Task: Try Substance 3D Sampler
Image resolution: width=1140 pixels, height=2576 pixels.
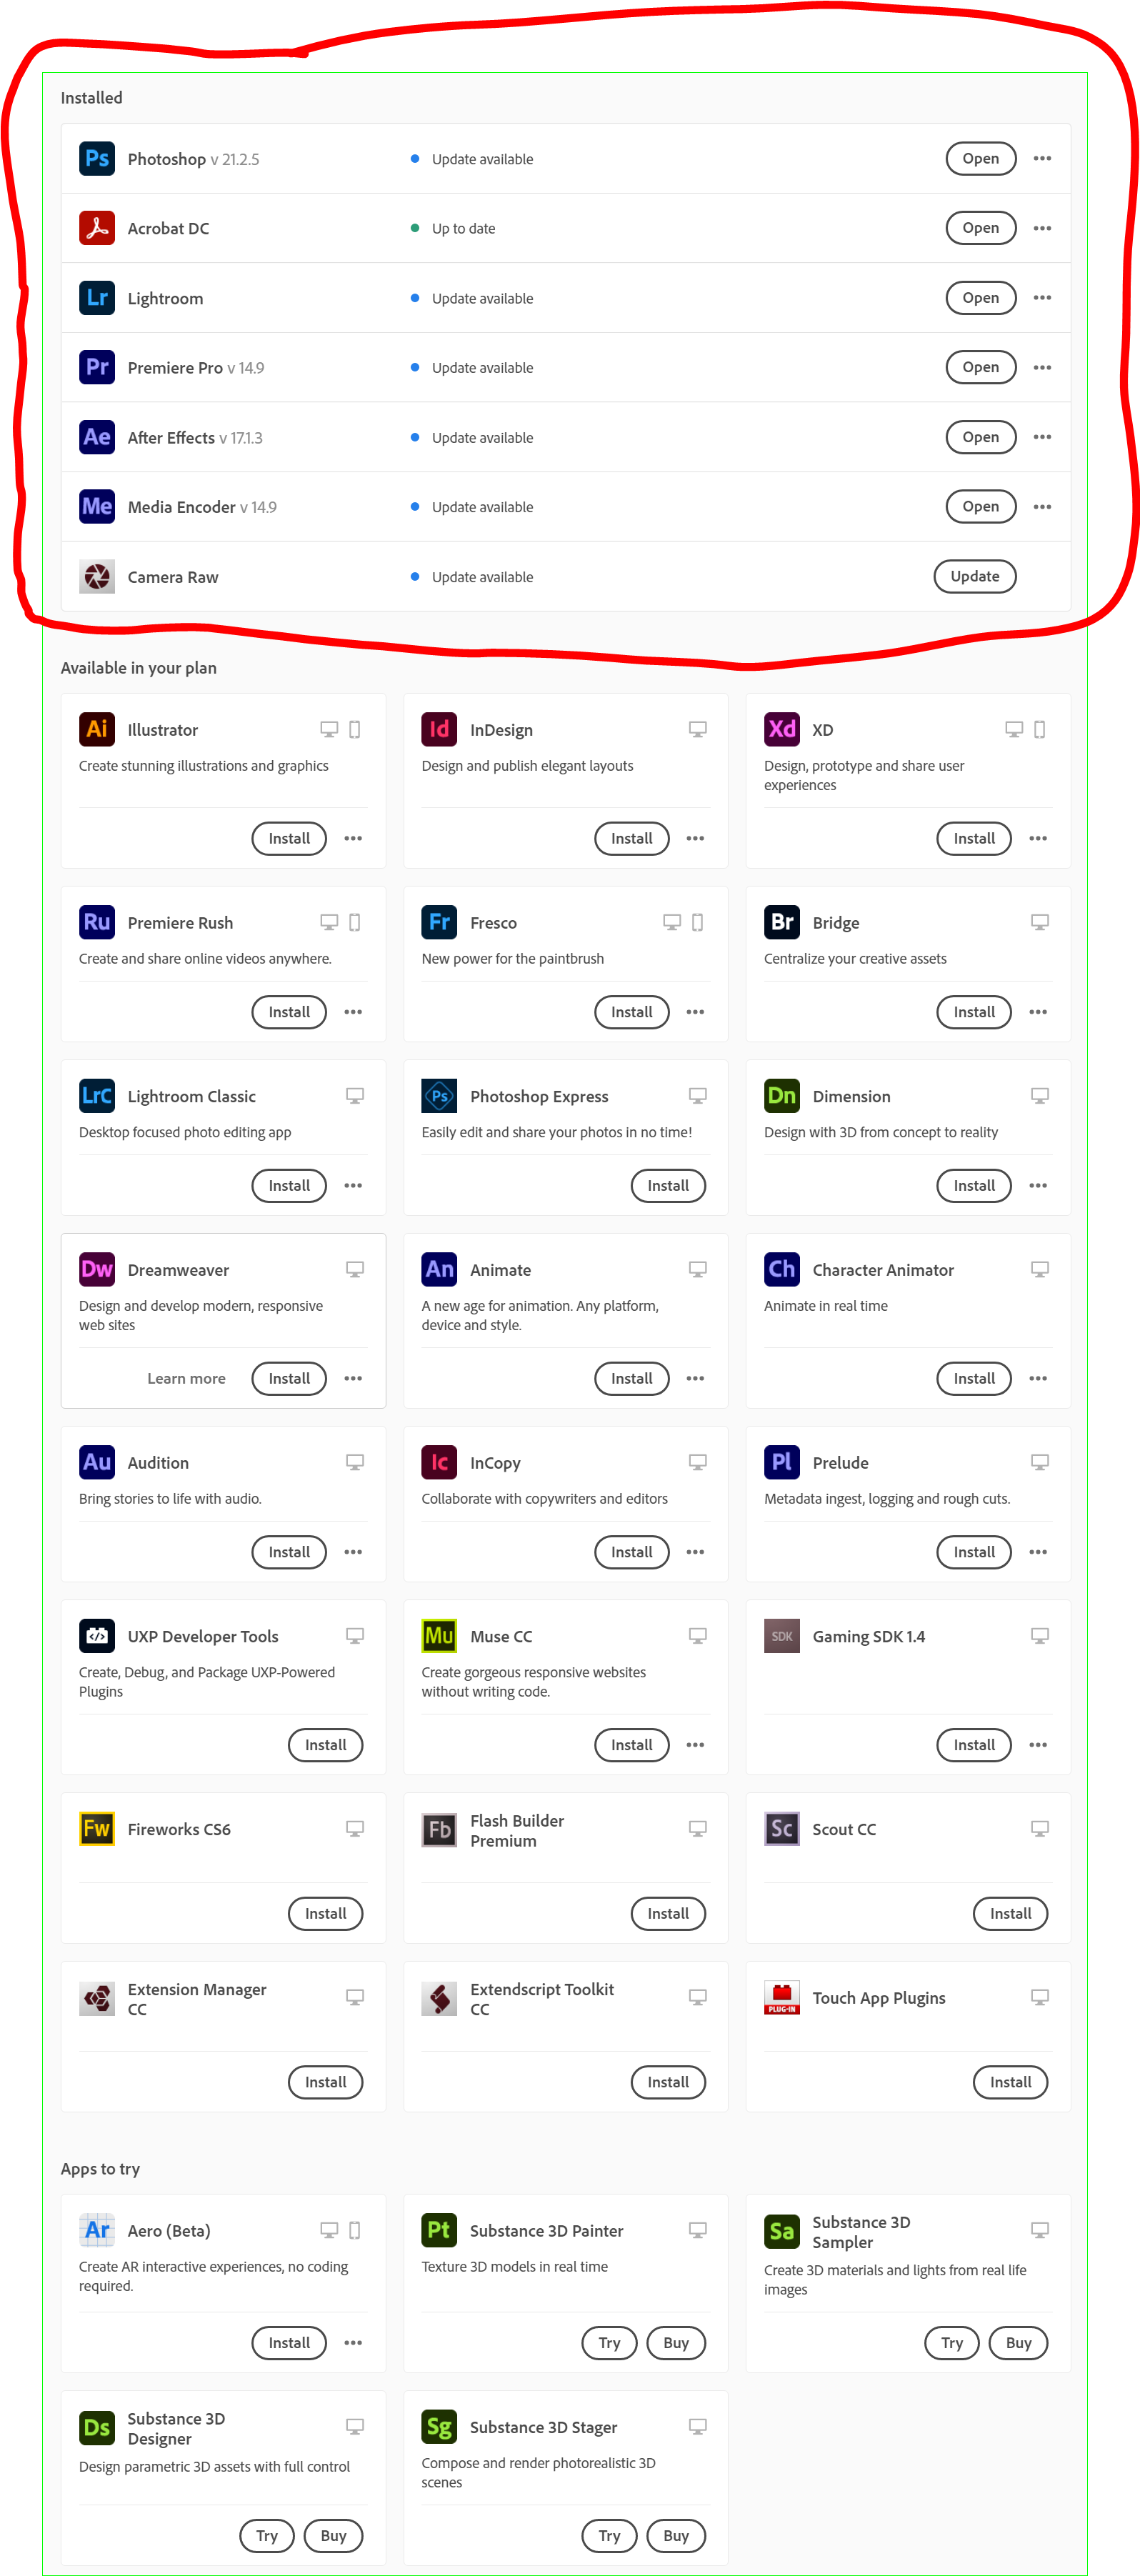Action: 952,2343
